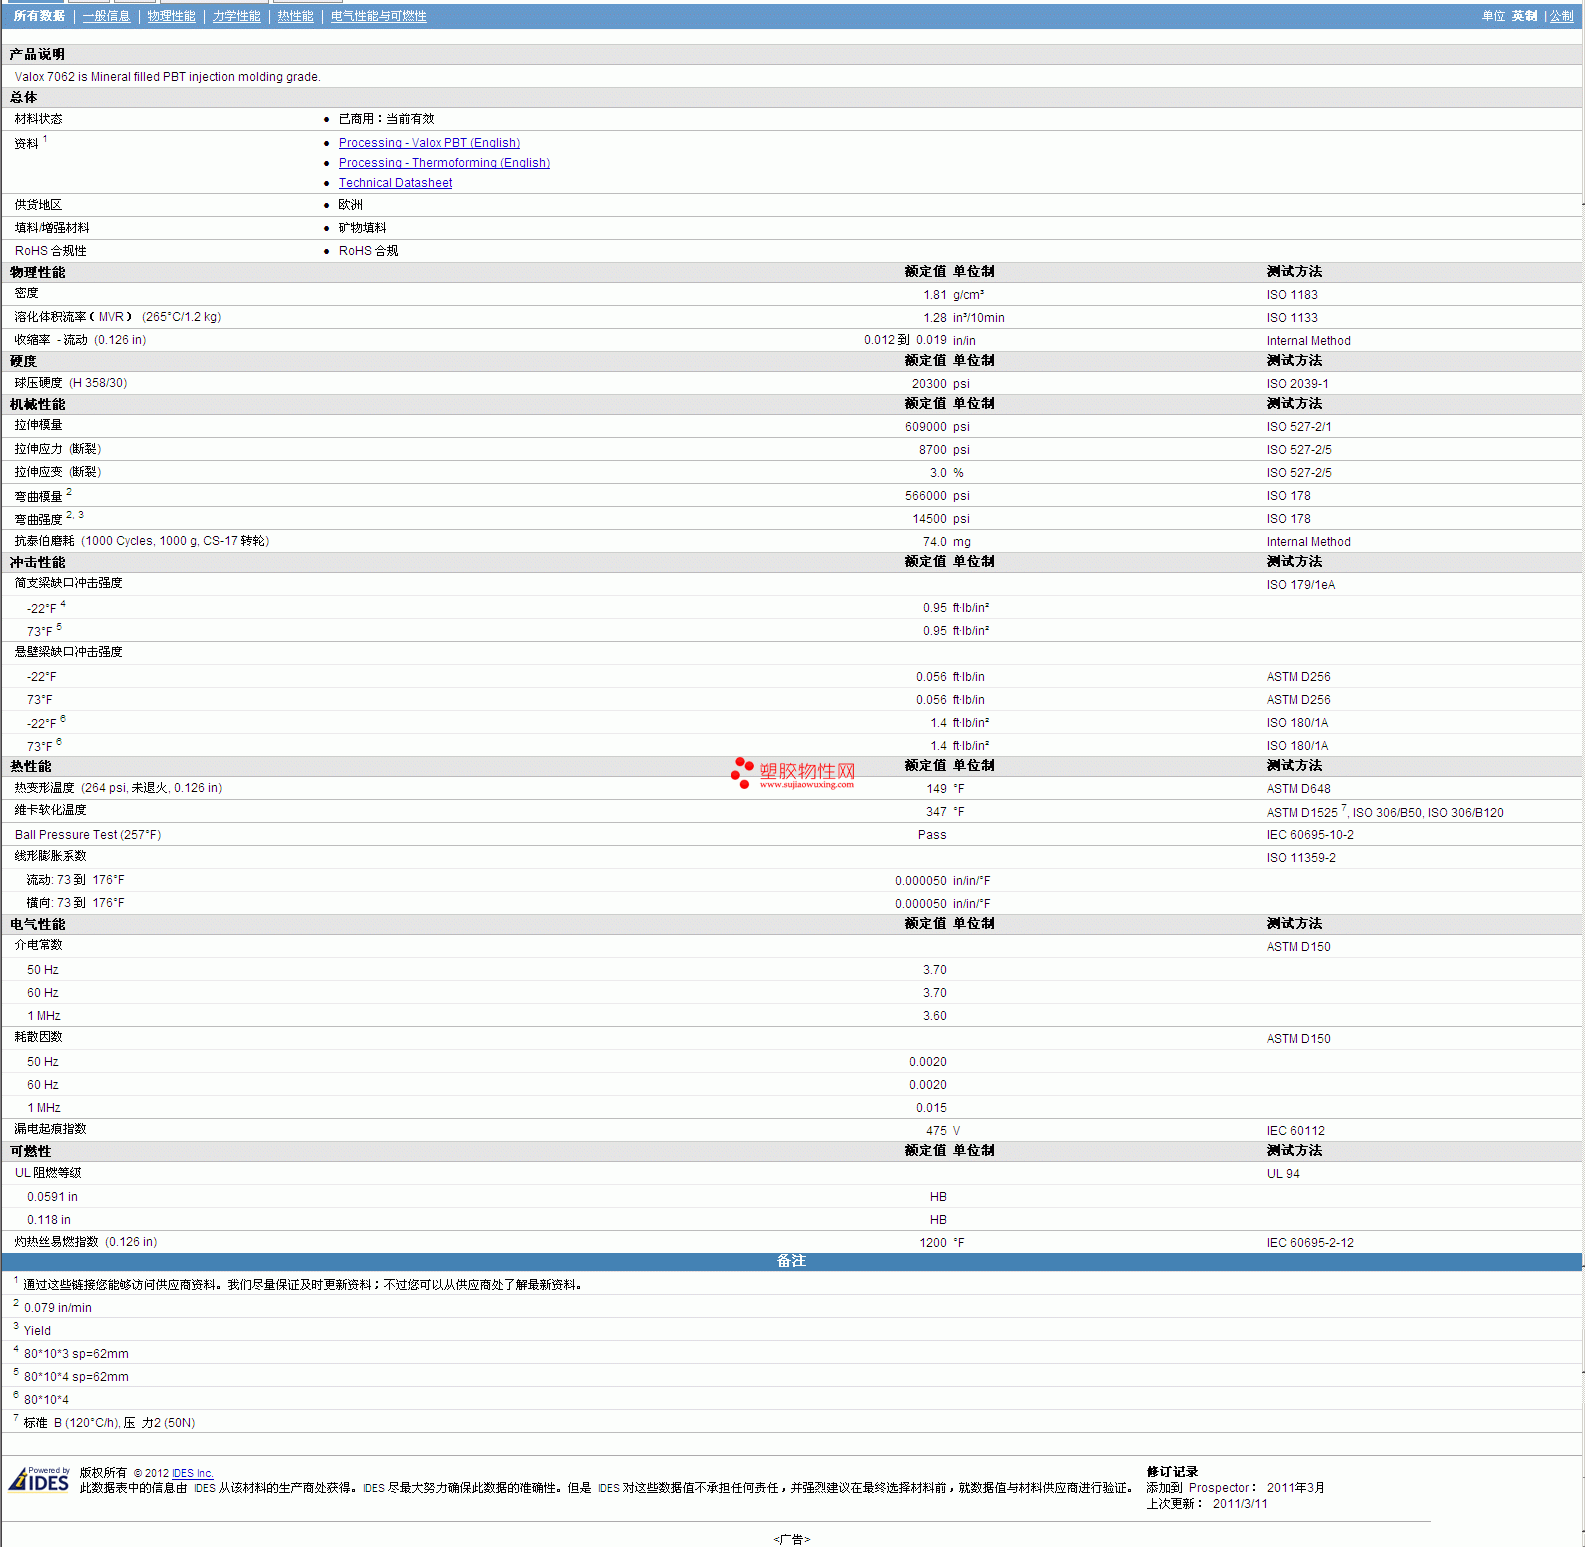Click the flexural modulus value 566000
Viewport: 1585px width, 1547px height.
926,496
